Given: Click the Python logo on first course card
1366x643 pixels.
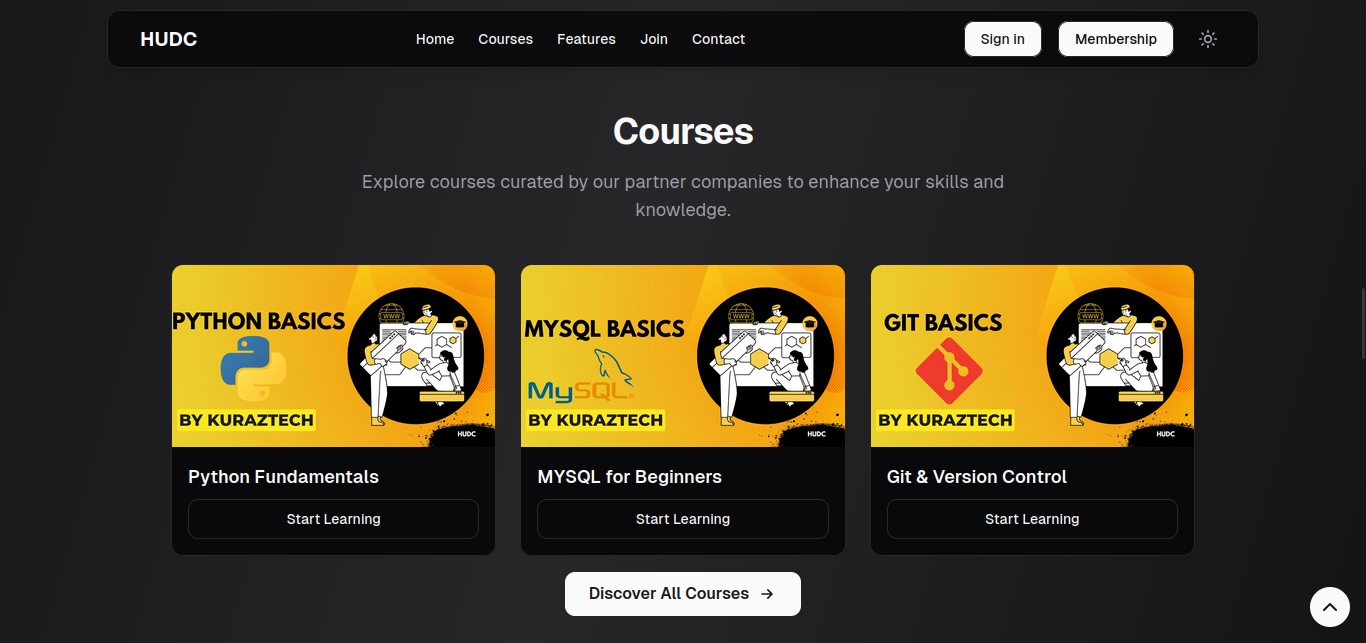Looking at the screenshot, I should click(x=253, y=369).
